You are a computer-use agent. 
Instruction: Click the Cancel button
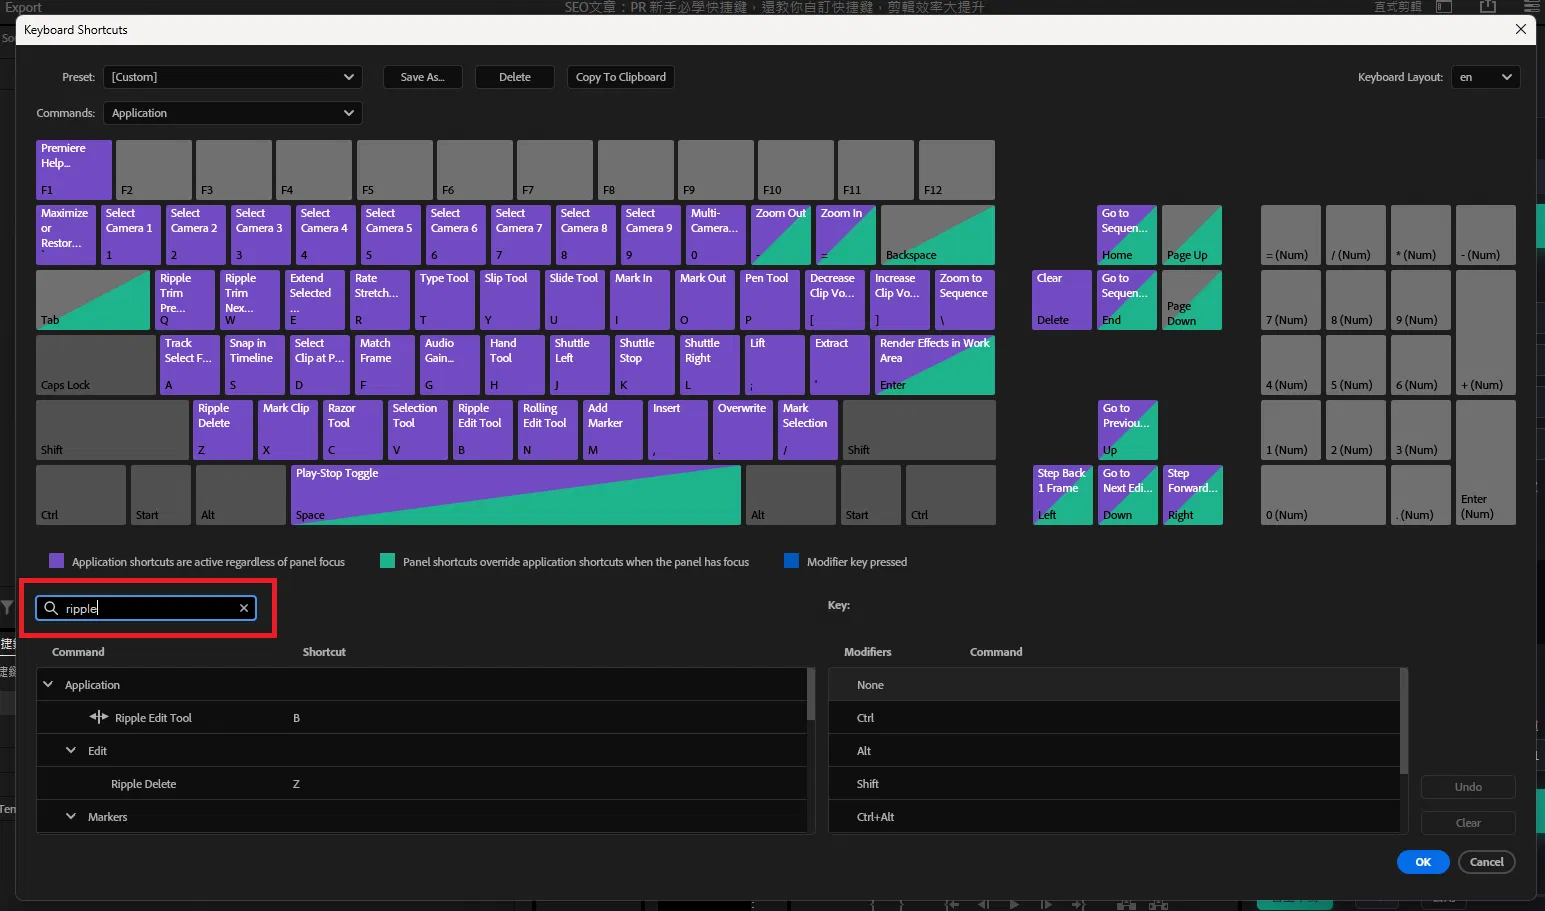click(1487, 862)
